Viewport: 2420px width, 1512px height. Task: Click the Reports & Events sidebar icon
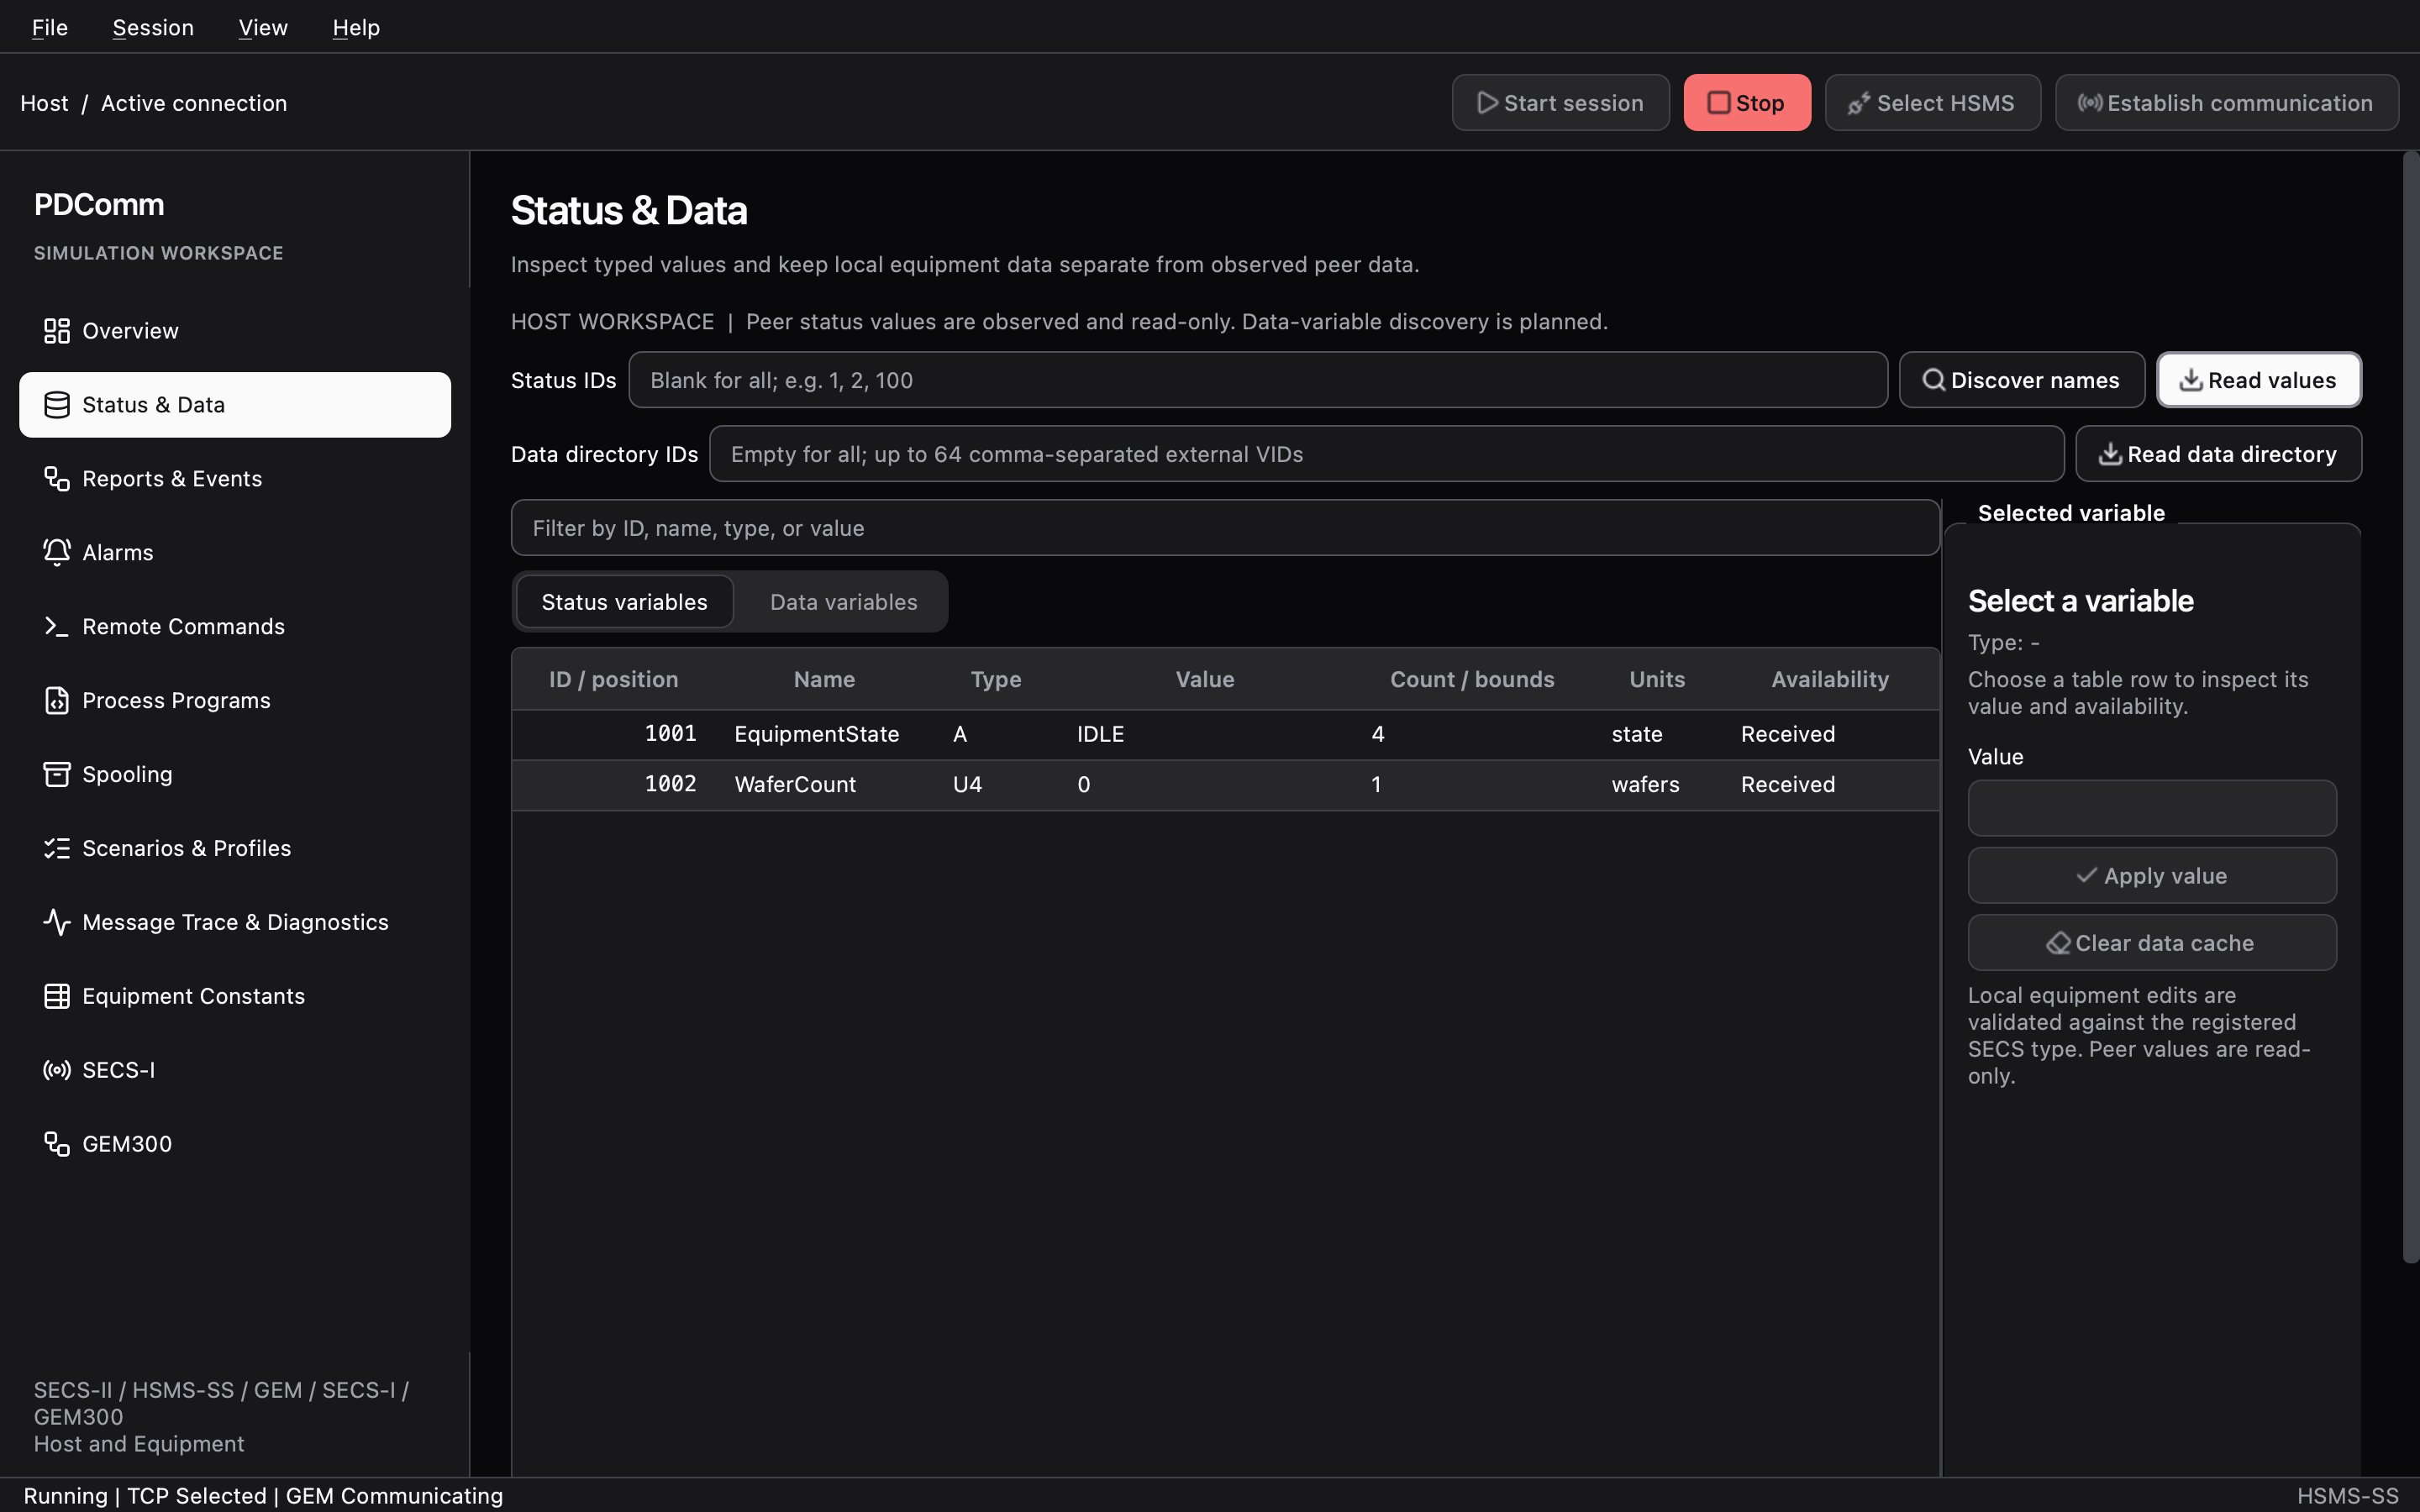(x=57, y=479)
